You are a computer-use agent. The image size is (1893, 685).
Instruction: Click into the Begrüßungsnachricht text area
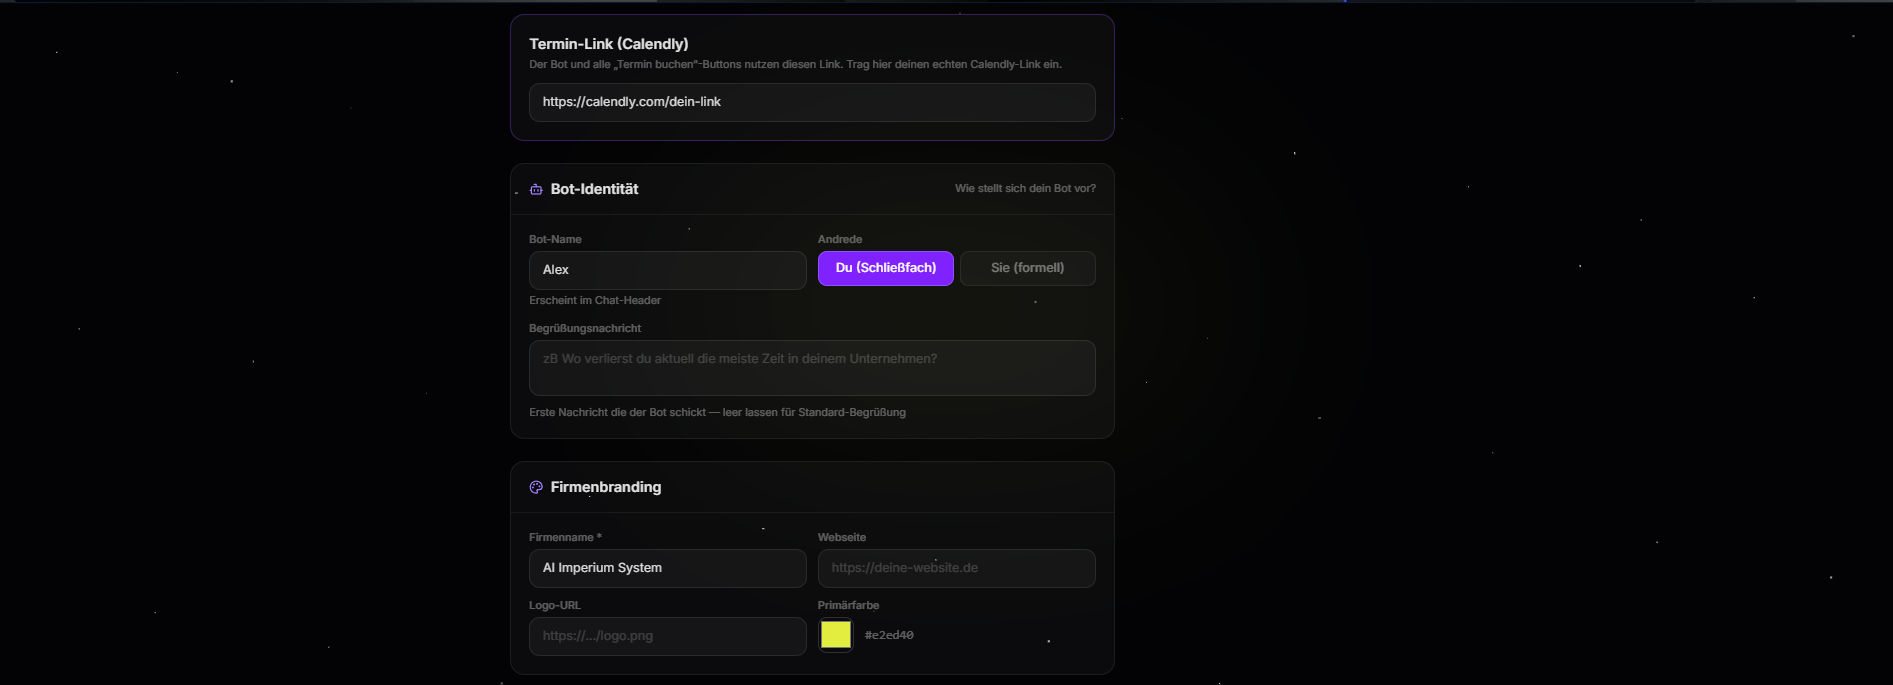tap(812, 368)
